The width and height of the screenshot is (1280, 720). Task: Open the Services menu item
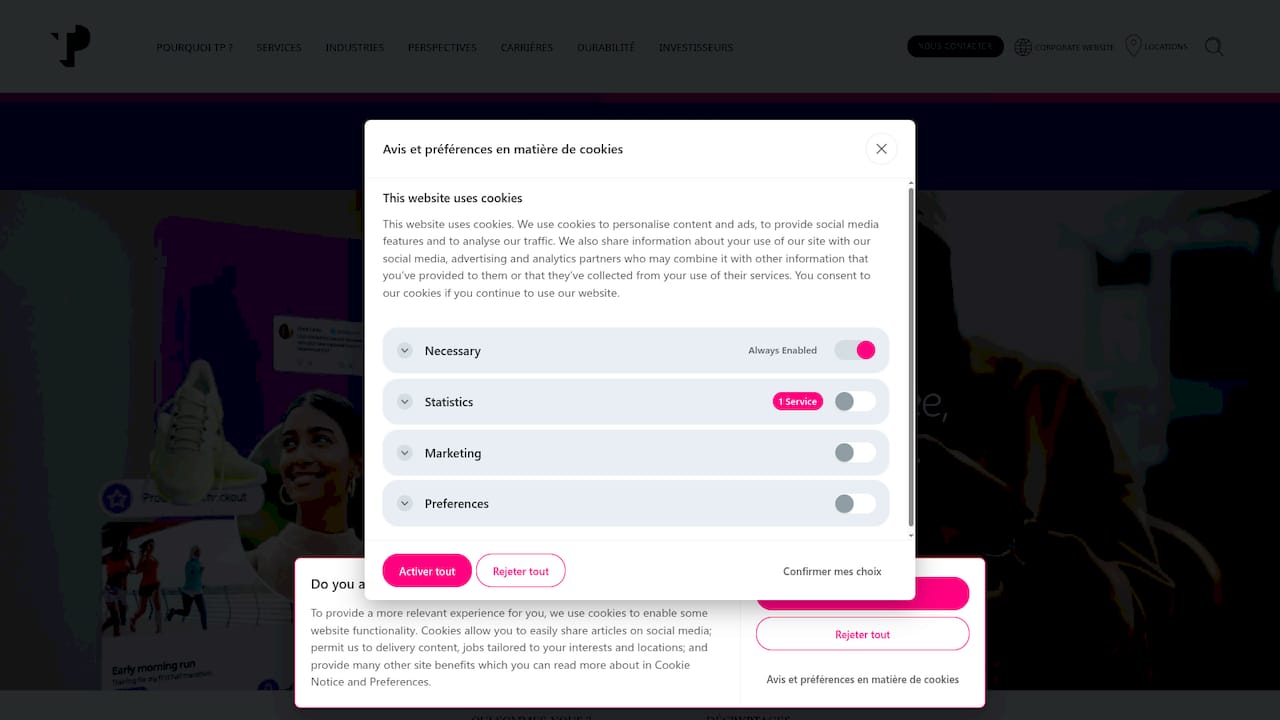279,48
